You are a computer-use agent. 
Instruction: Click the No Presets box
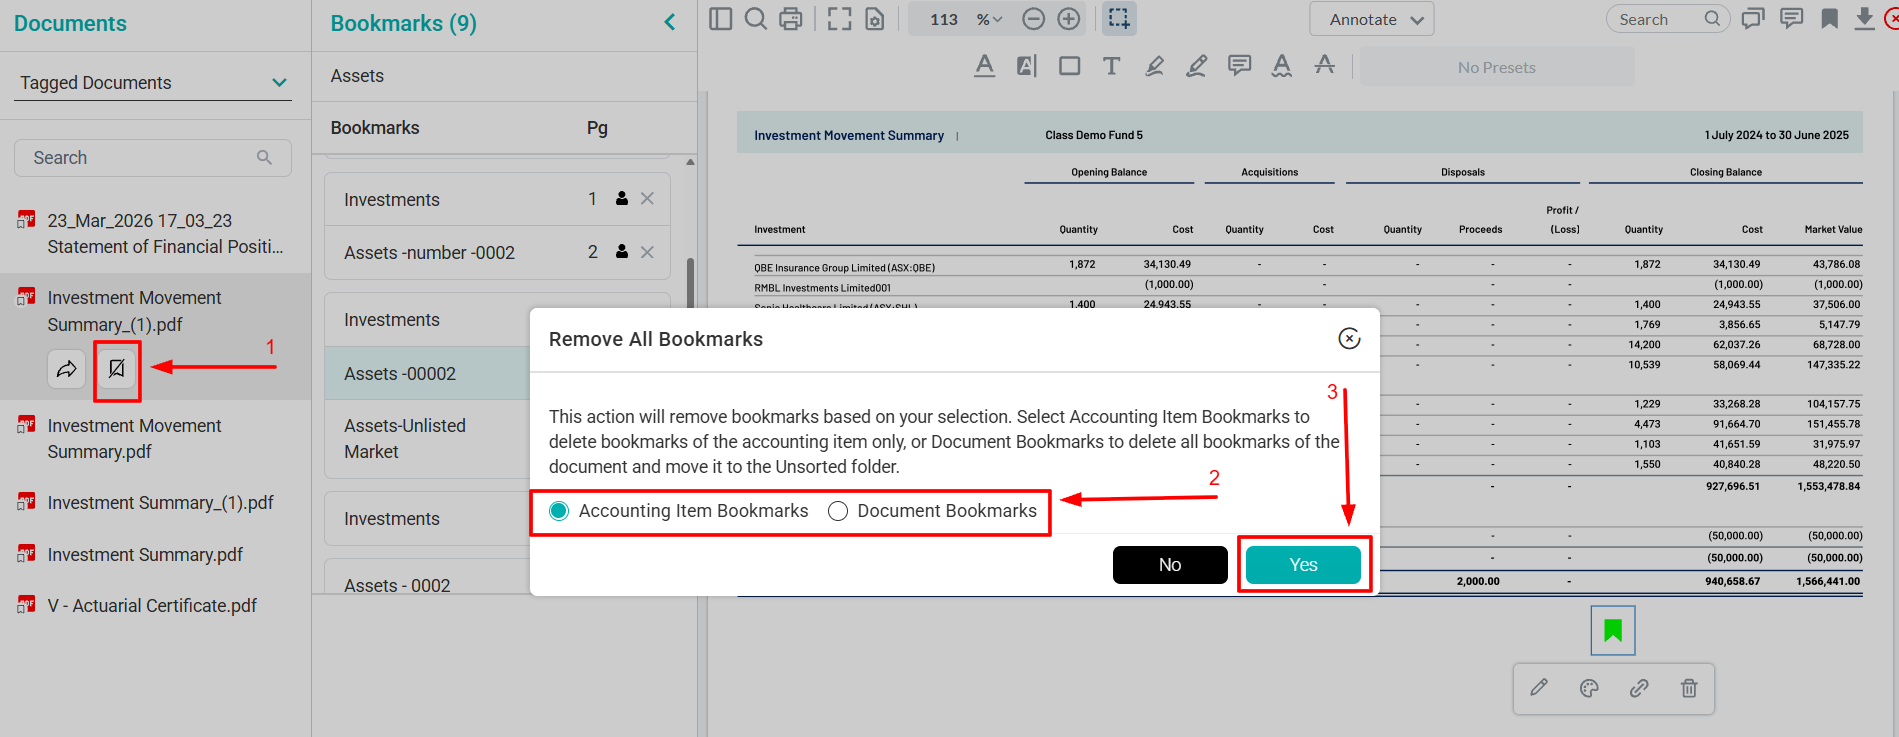click(x=1497, y=67)
